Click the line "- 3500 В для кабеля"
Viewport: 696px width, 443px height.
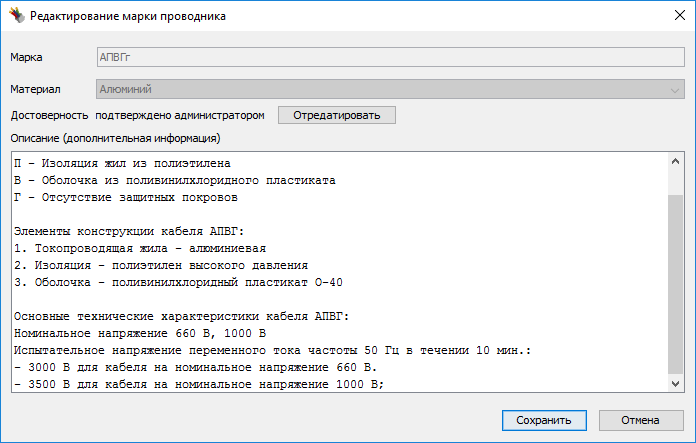[199, 384]
